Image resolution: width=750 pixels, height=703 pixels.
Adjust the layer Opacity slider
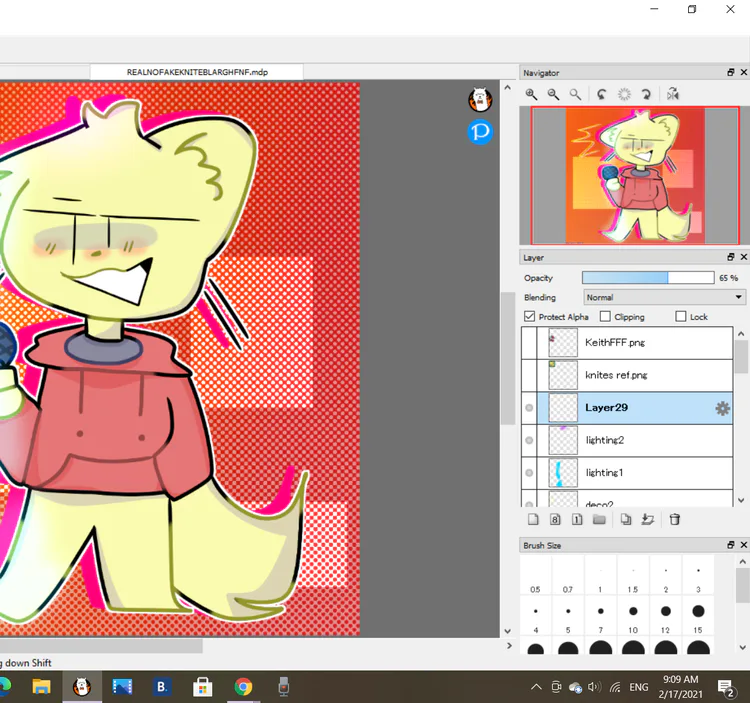[x=648, y=278]
